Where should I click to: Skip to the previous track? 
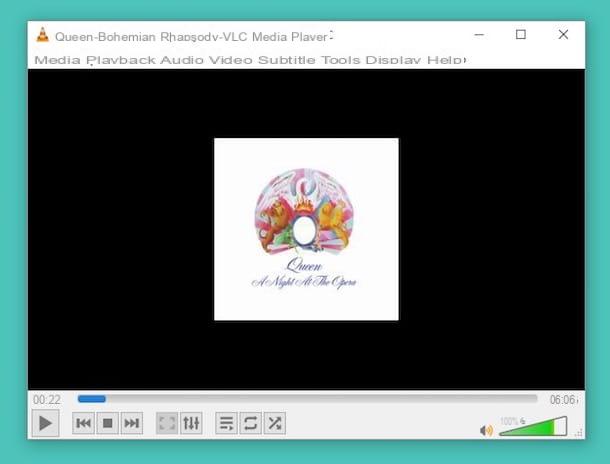(x=83, y=423)
